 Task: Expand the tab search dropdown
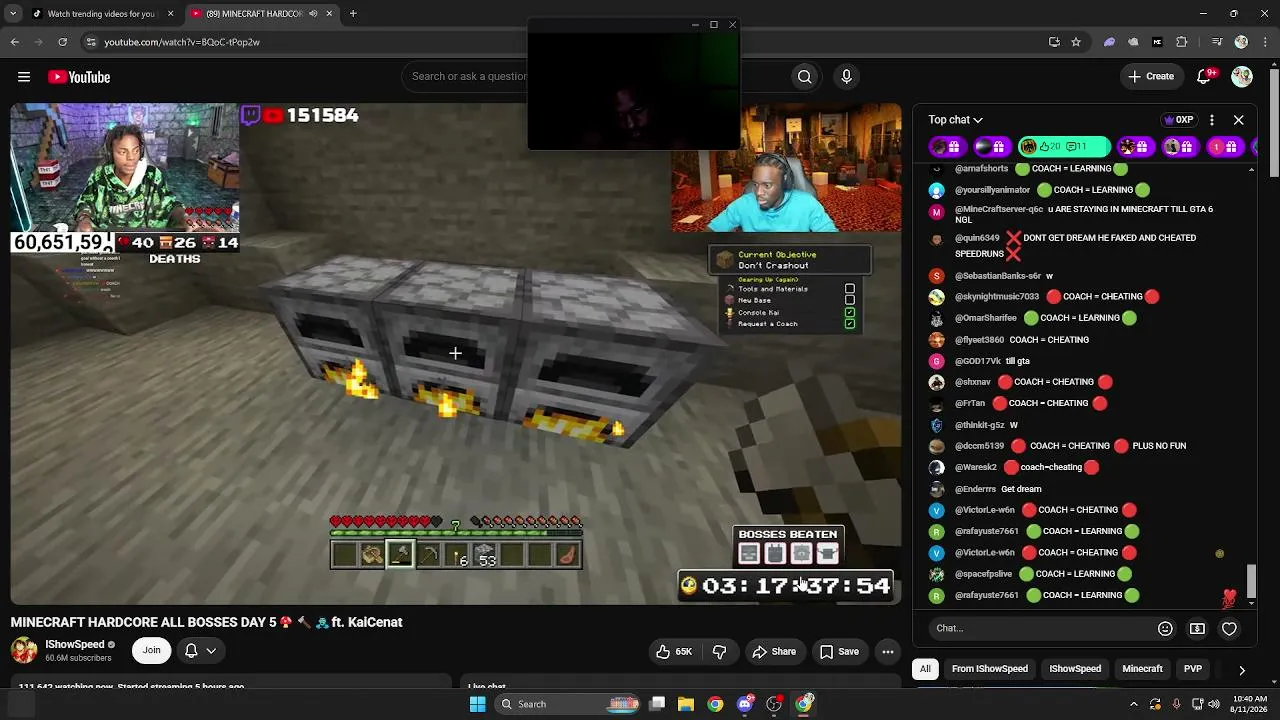pyautogui.click(x=14, y=14)
